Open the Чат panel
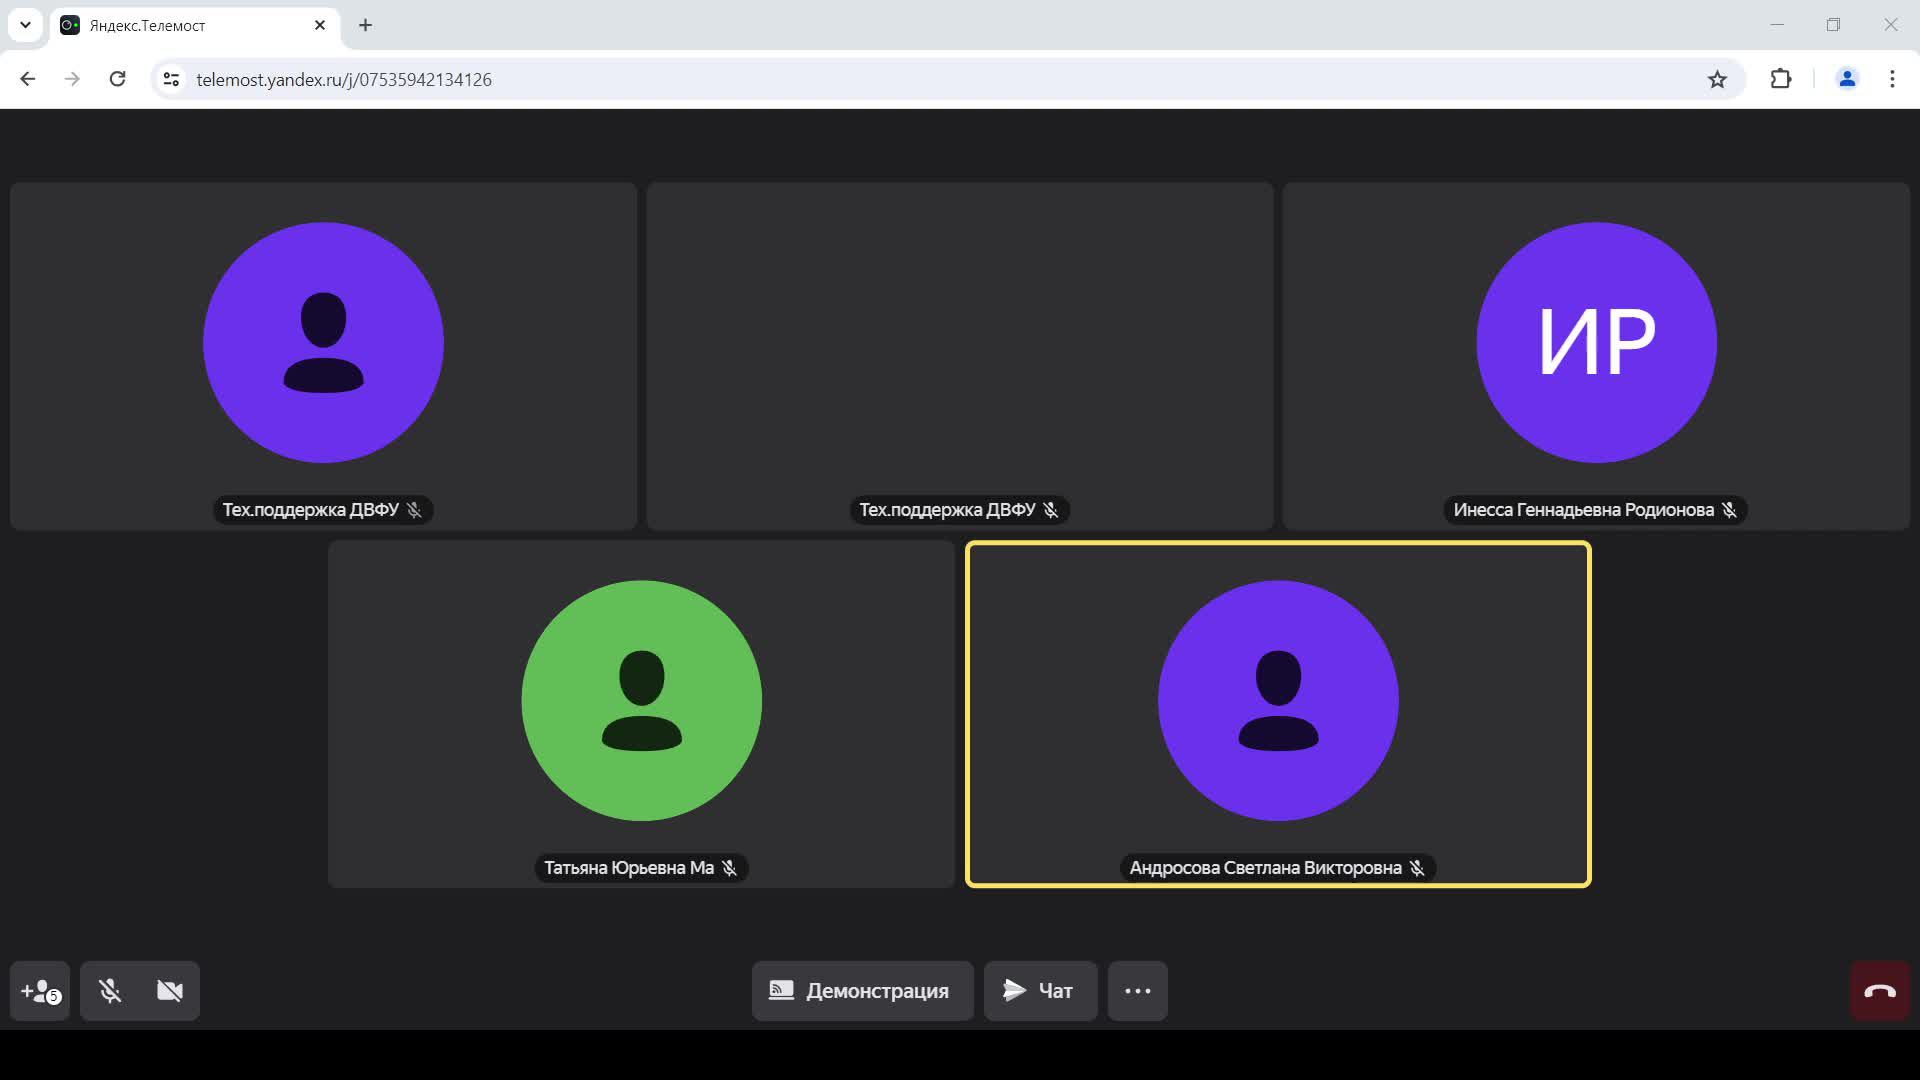This screenshot has height=1080, width=1920. pos(1040,991)
